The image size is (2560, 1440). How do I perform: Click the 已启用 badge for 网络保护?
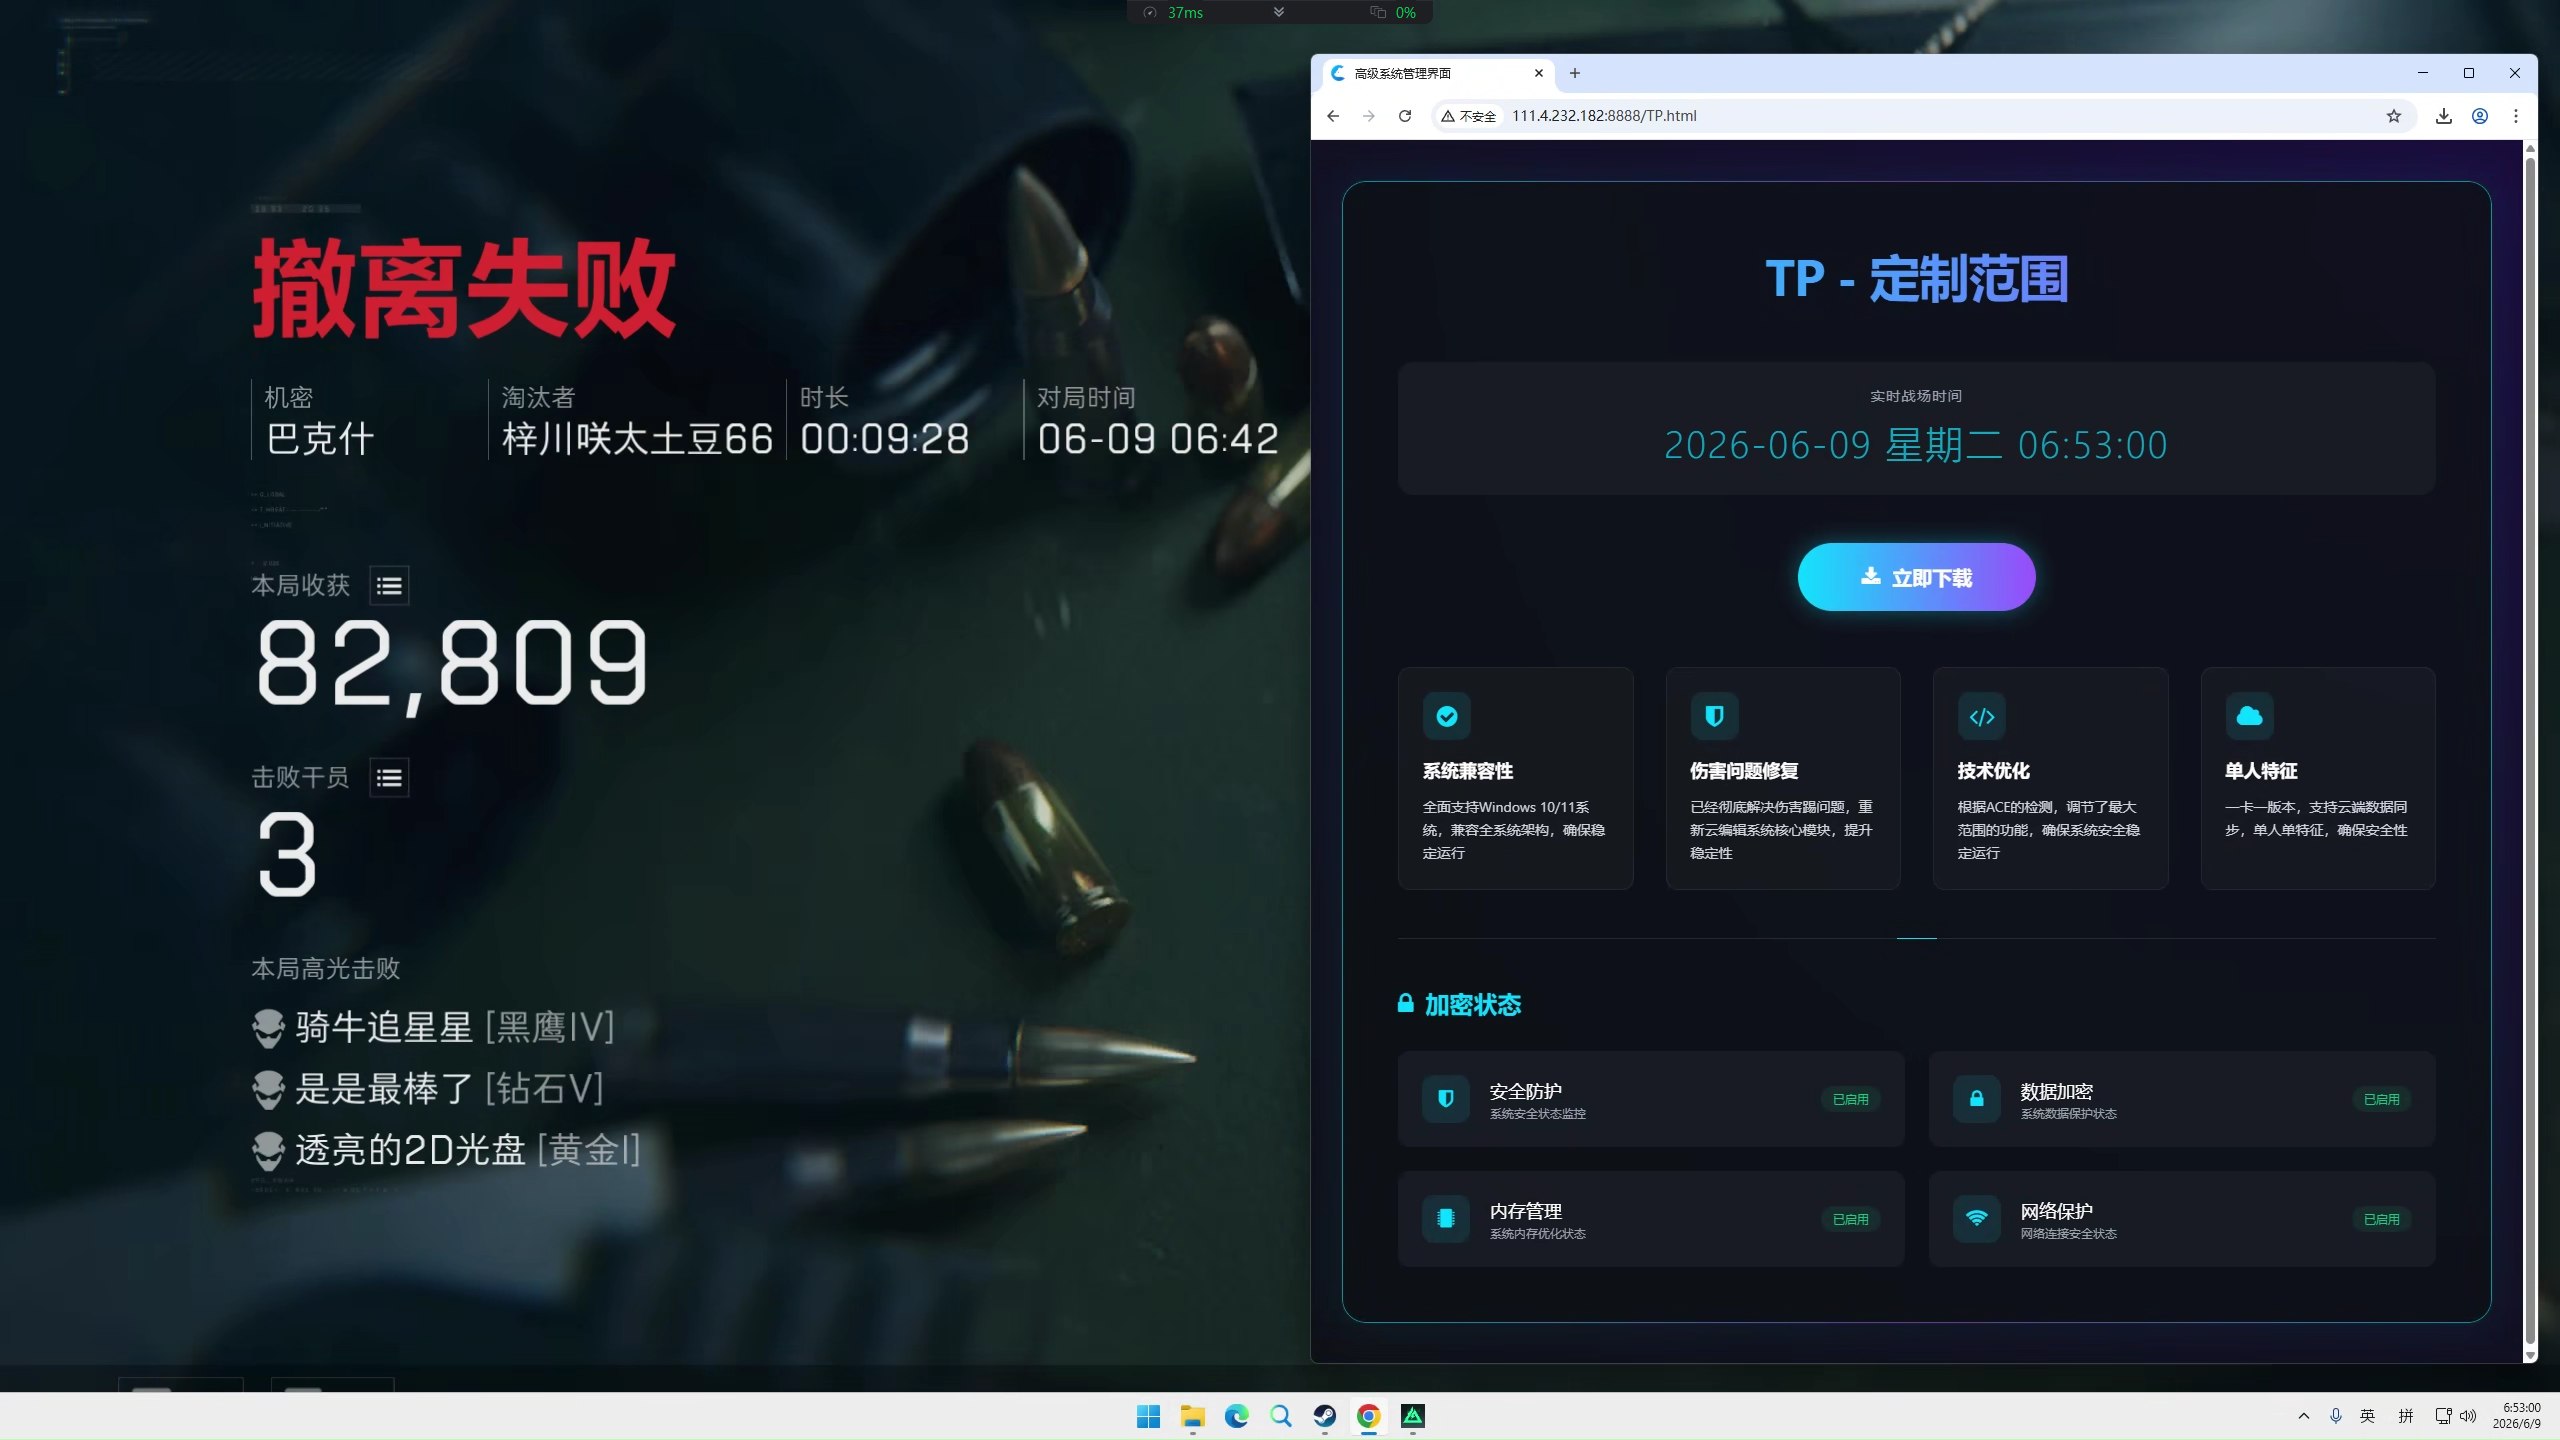point(2381,1219)
